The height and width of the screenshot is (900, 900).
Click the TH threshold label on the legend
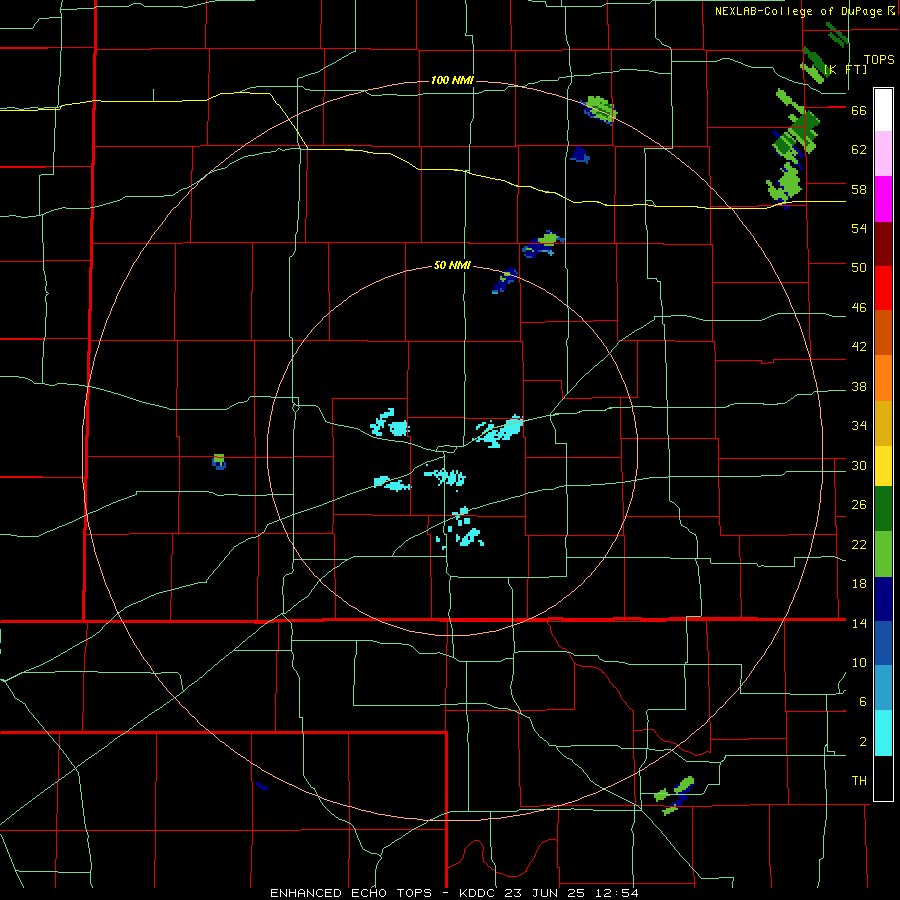tap(859, 781)
